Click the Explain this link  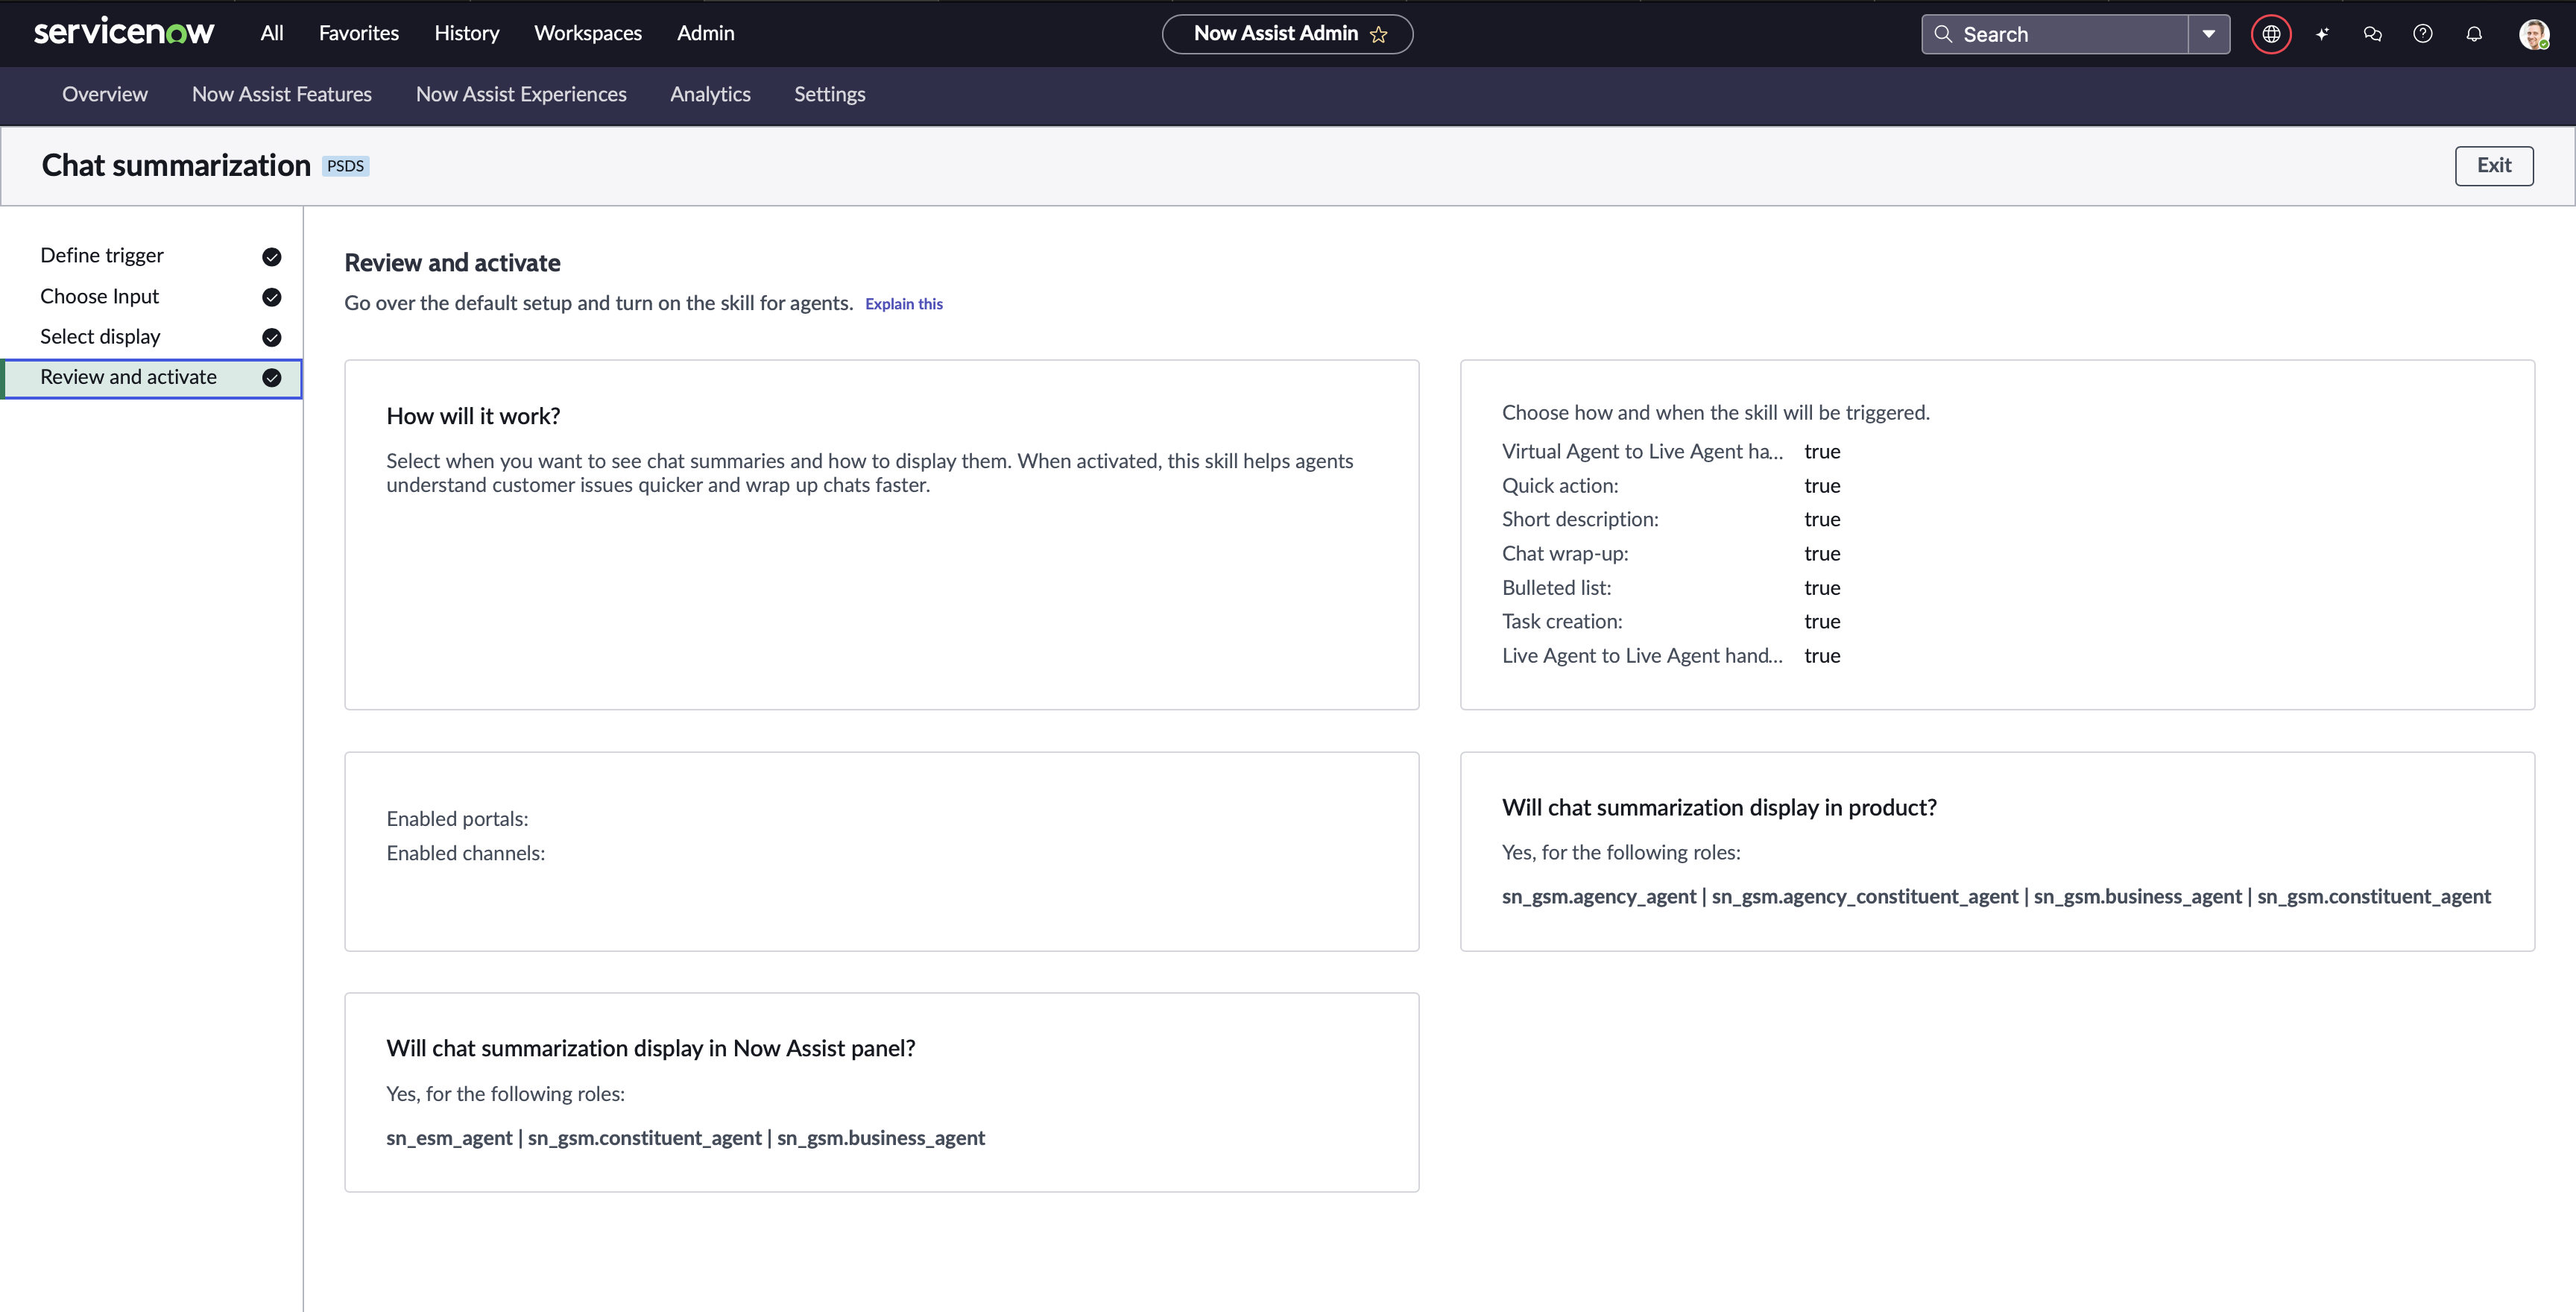pos(904,304)
